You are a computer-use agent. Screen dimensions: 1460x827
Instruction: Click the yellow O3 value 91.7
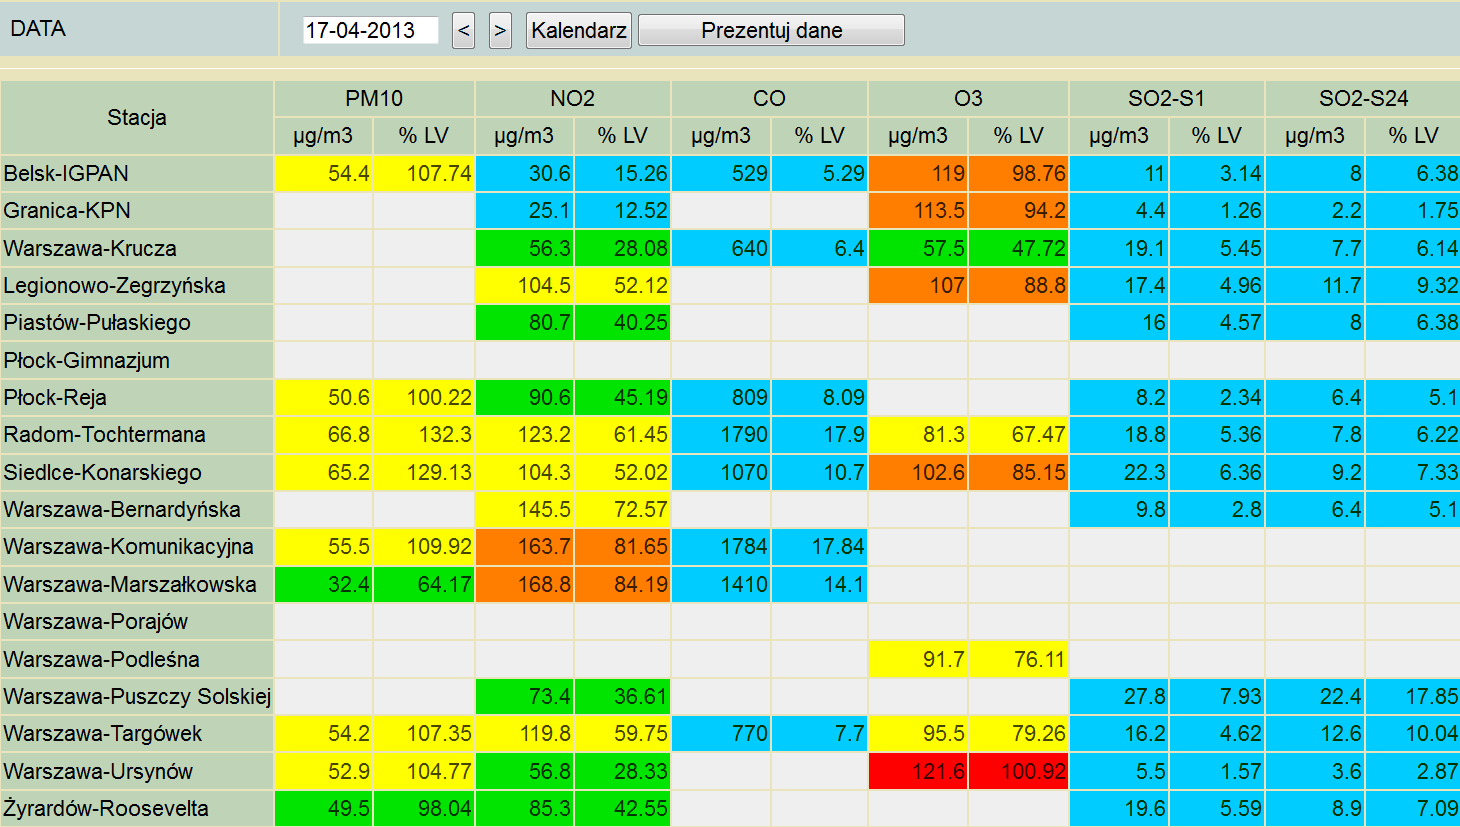pyautogui.click(x=918, y=659)
